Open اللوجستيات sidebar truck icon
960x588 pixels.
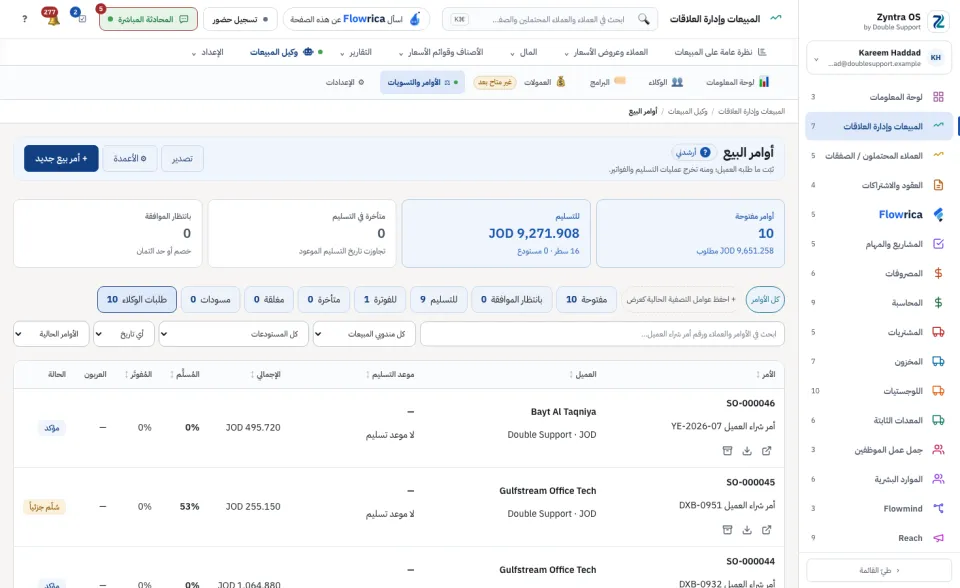[938, 391]
